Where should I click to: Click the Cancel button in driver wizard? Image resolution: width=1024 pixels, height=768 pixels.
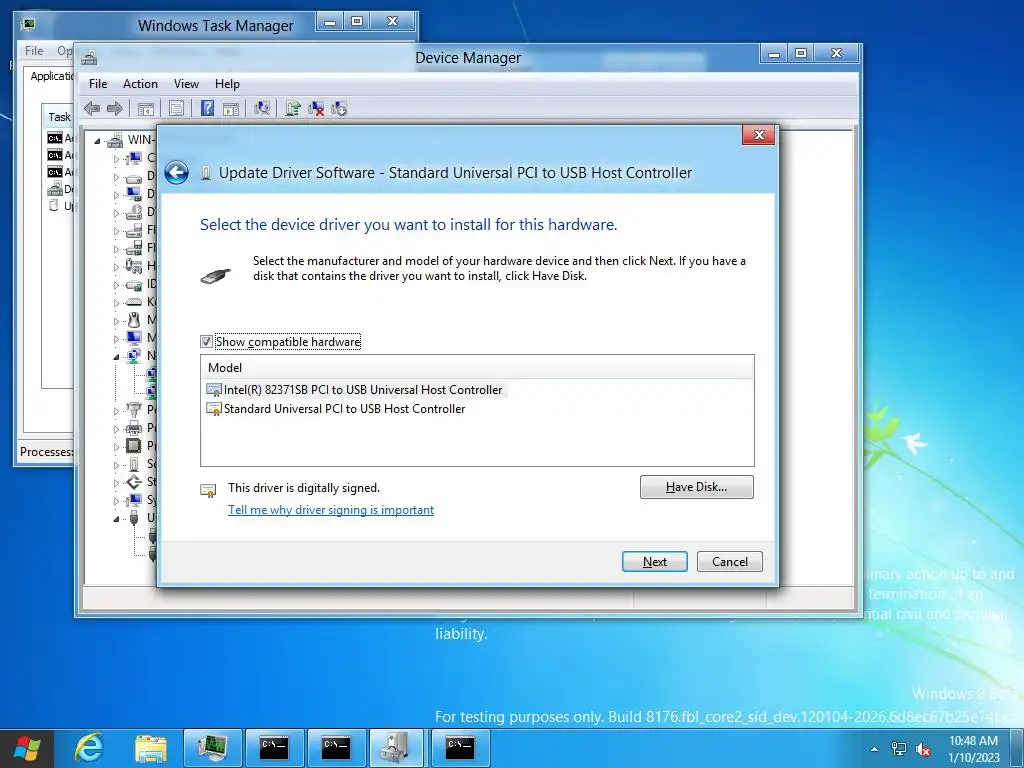click(x=729, y=562)
